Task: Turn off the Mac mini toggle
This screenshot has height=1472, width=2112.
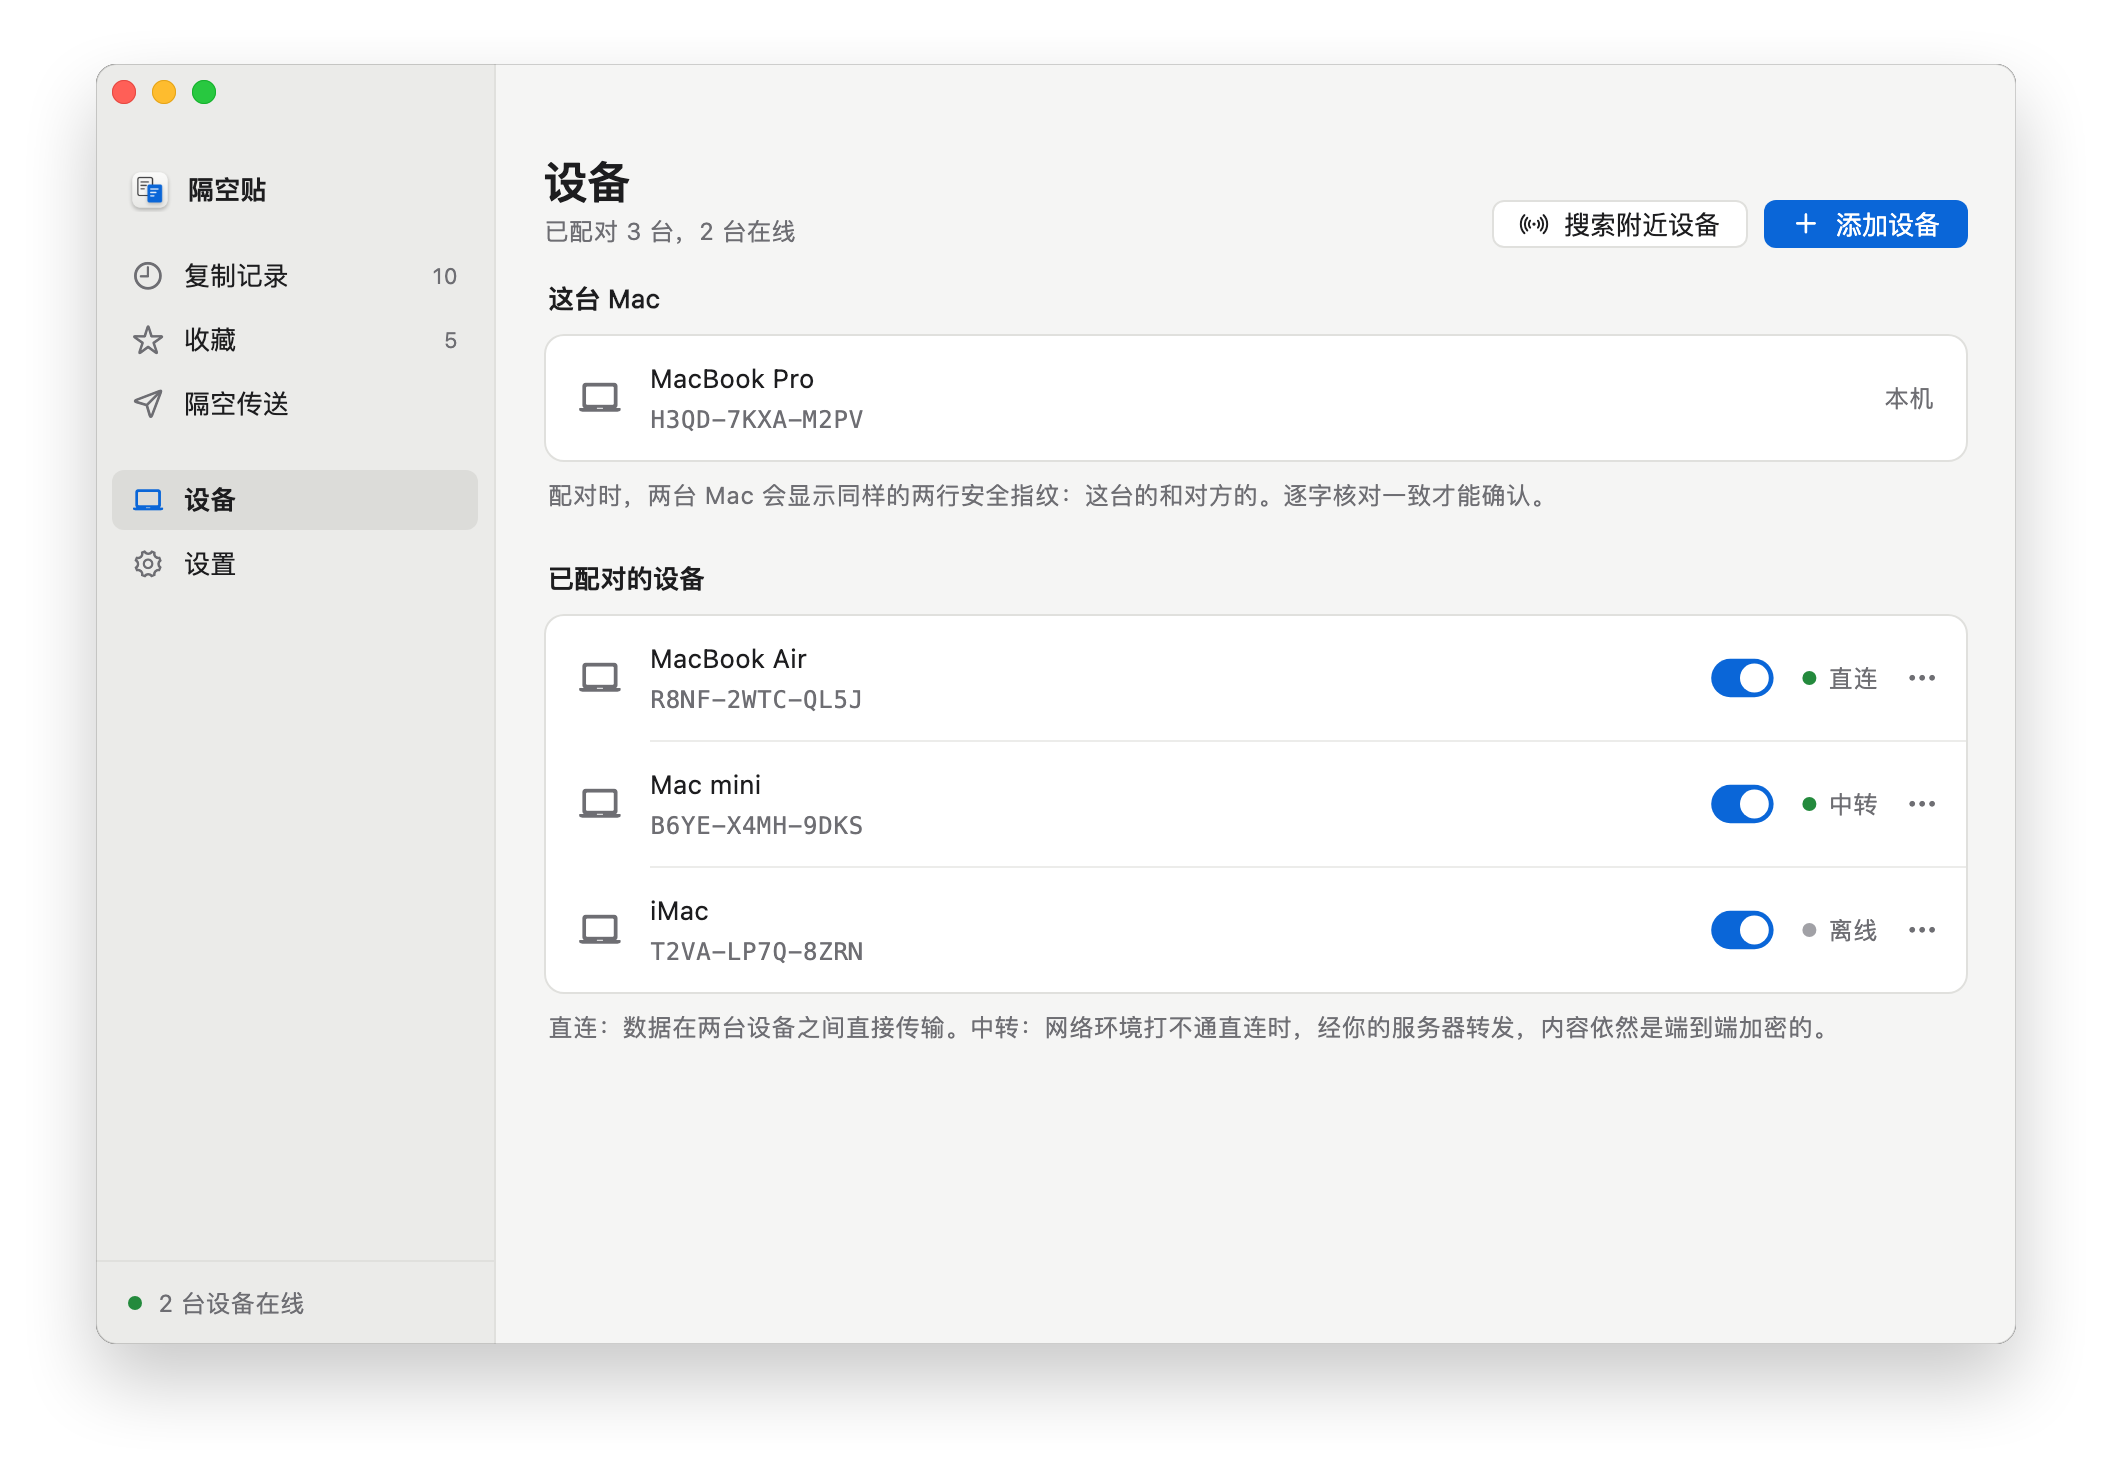Action: 1742,804
